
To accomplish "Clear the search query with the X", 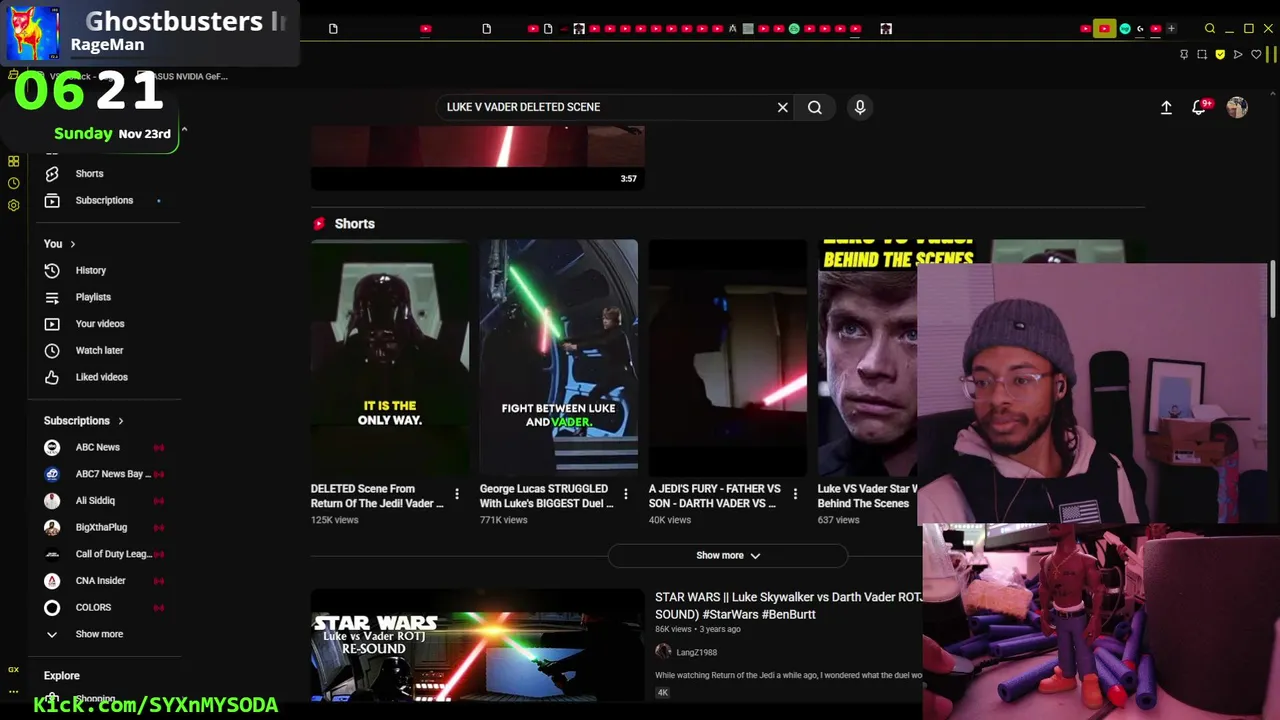I will point(783,107).
